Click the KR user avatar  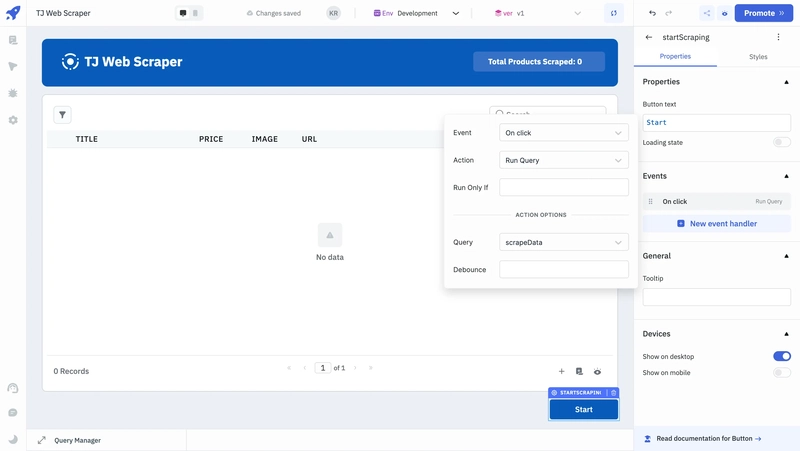coord(334,13)
